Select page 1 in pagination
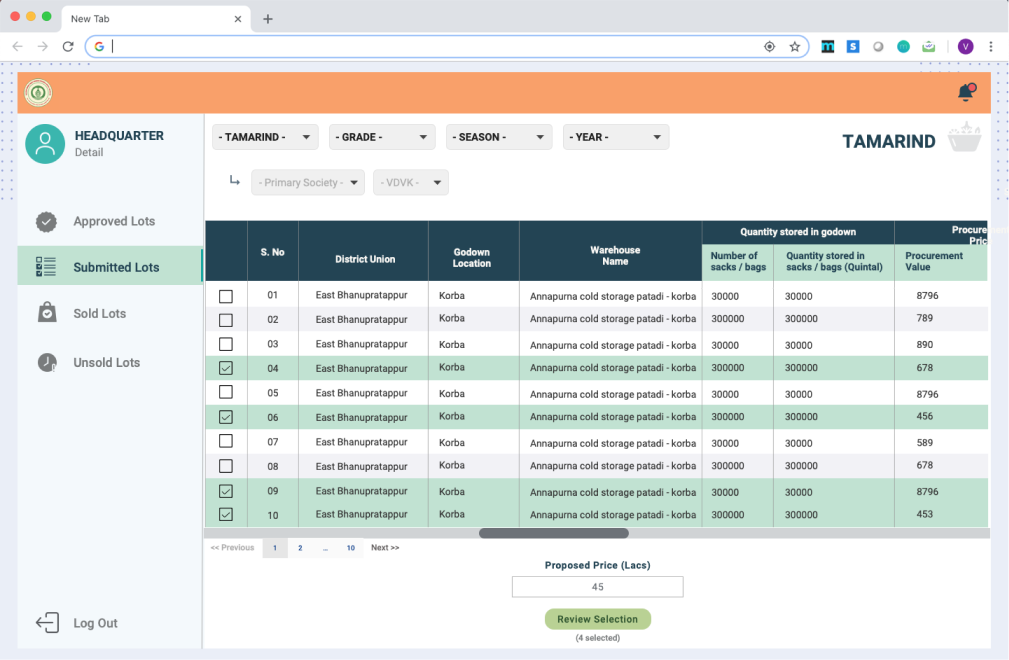1009x660 pixels. coord(275,547)
